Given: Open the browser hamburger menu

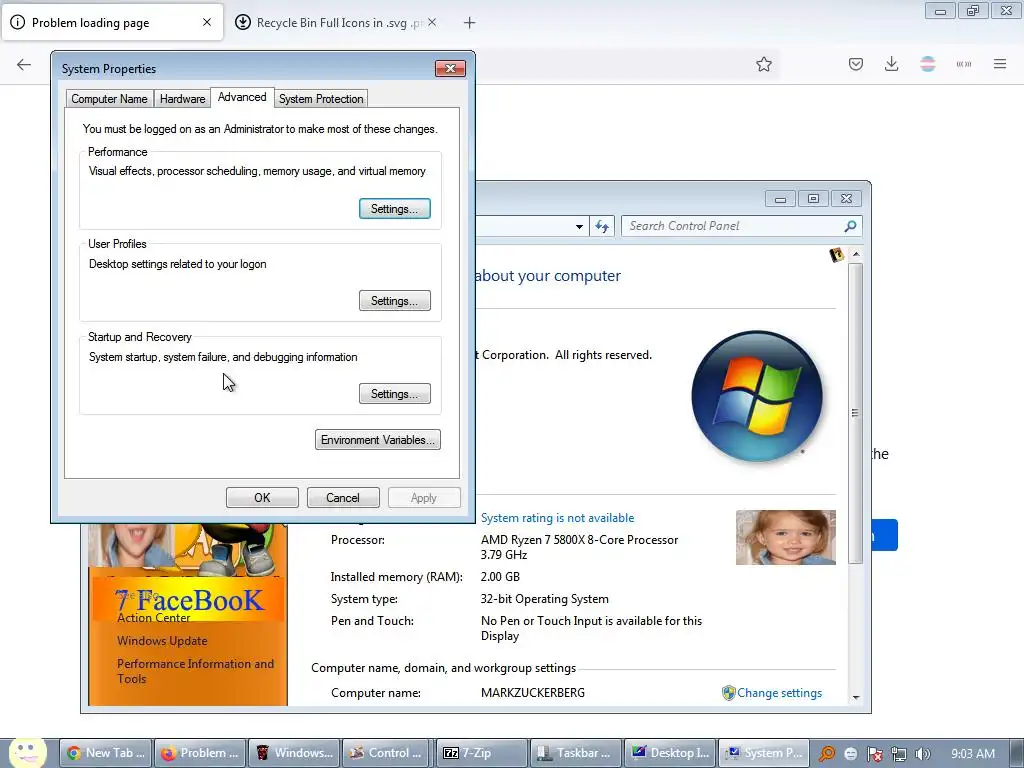Looking at the screenshot, I should coord(1000,64).
